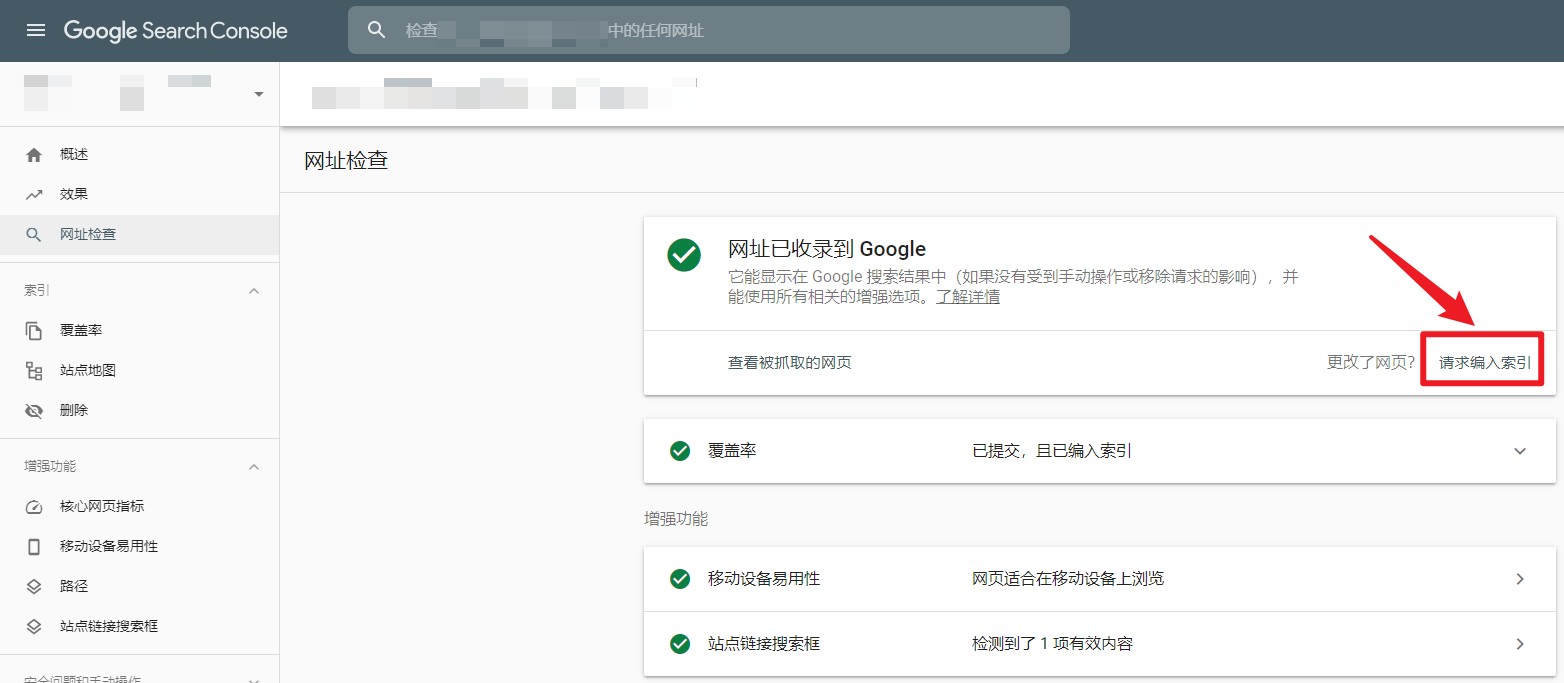1564x683 pixels.
Task: Open 移动设备易用性 from the sidebar
Action: pos(140,547)
